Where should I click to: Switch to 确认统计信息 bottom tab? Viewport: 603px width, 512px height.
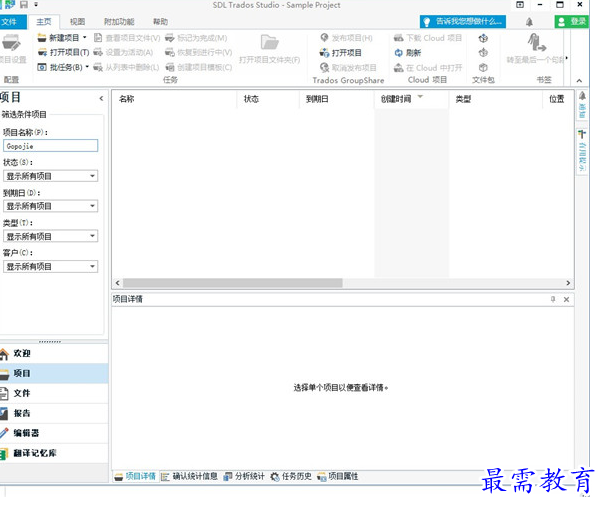click(x=189, y=477)
